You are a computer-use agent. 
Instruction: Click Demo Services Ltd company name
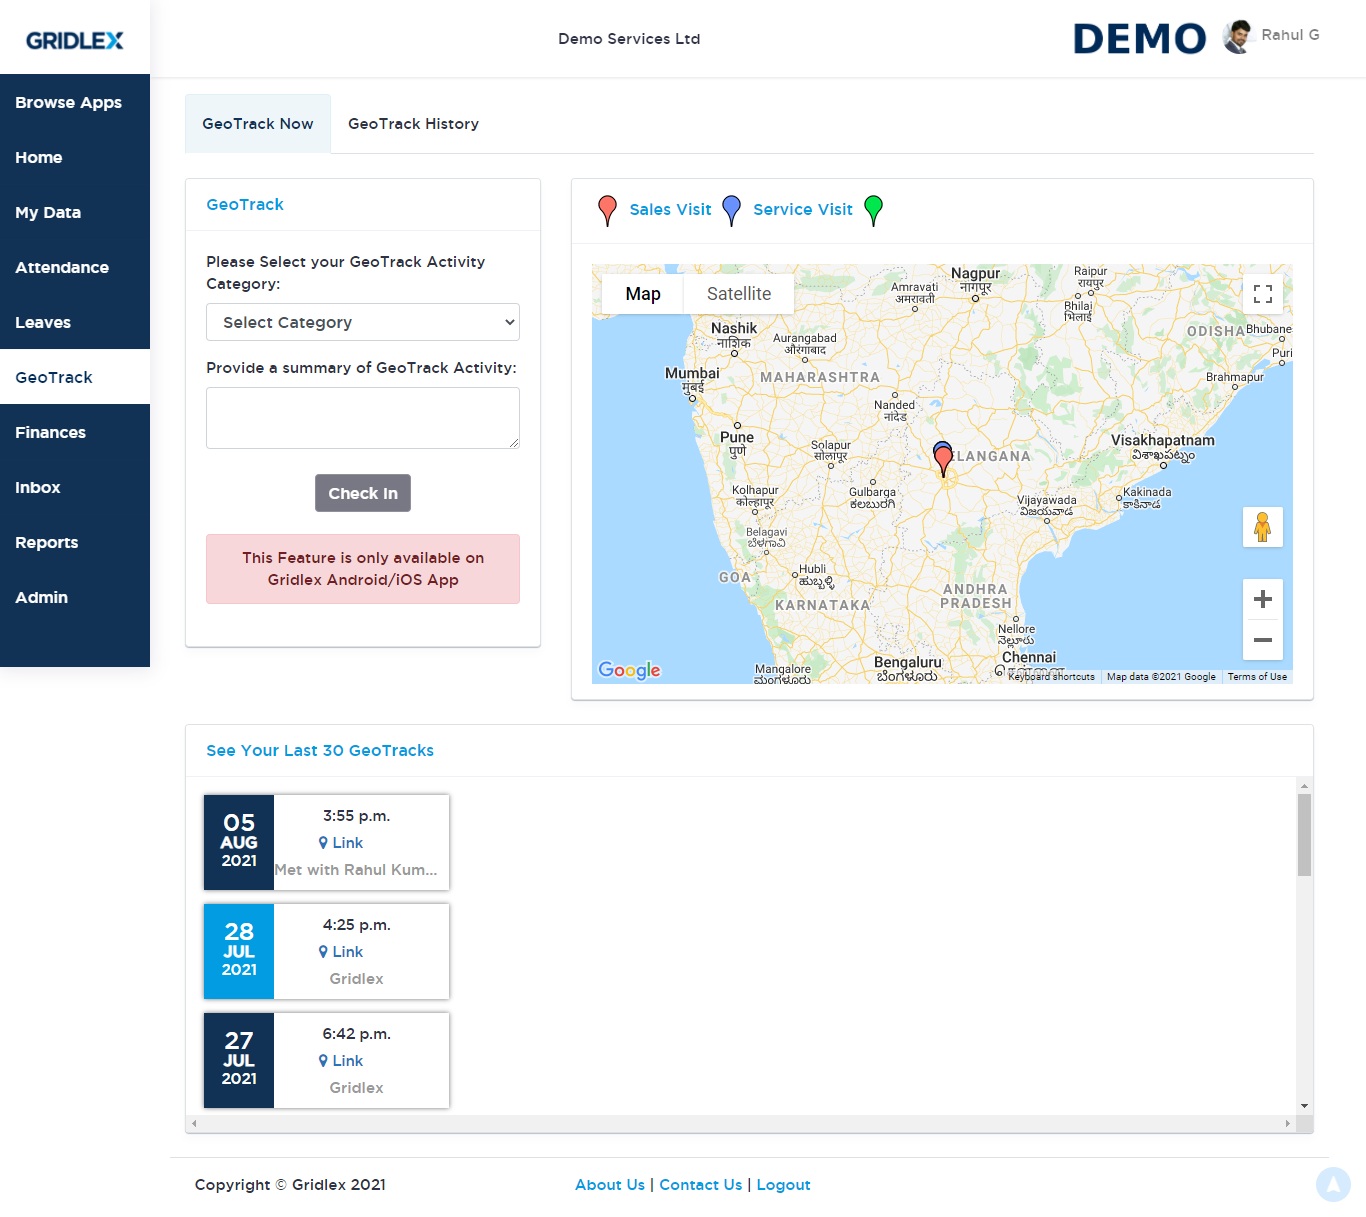click(629, 39)
